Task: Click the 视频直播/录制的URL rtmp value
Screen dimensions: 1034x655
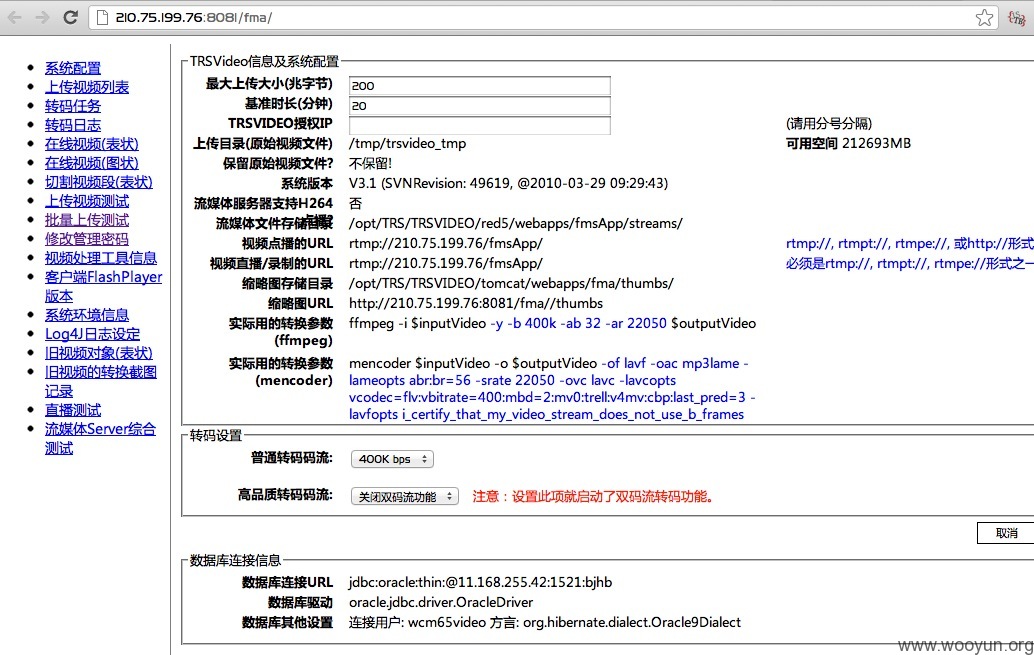Action: click(x=446, y=263)
